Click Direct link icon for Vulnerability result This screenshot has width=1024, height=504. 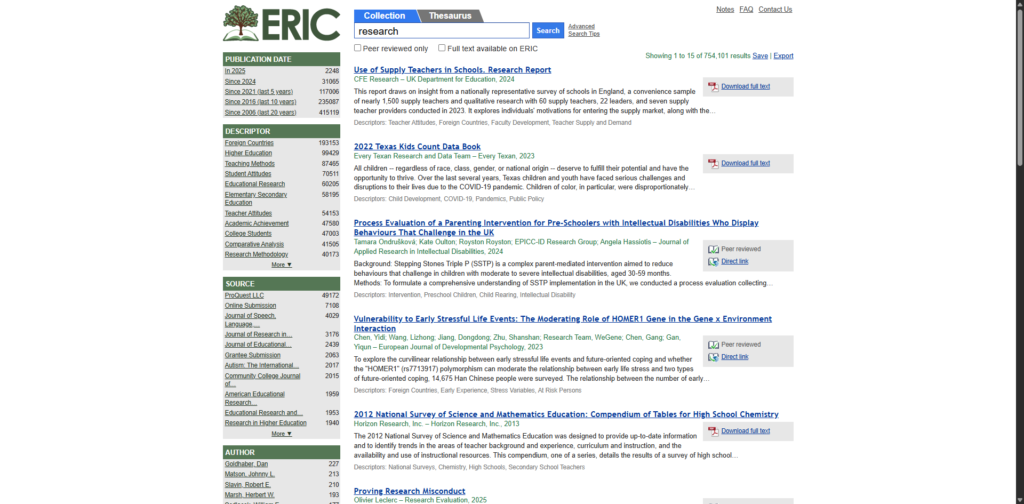coord(713,357)
